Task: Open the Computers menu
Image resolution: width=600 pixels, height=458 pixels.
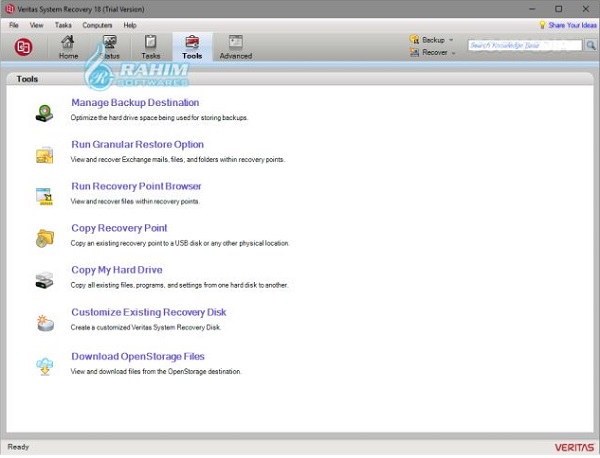Action: (x=97, y=25)
